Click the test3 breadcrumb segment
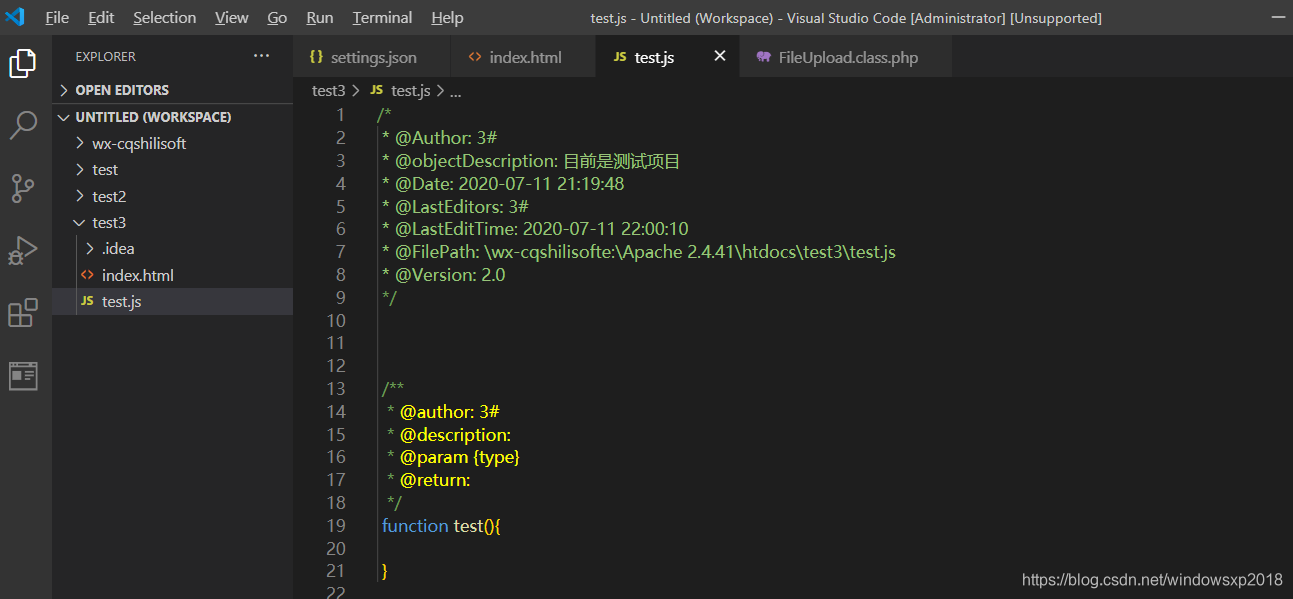Screen dimensions: 1293x599 (328, 91)
